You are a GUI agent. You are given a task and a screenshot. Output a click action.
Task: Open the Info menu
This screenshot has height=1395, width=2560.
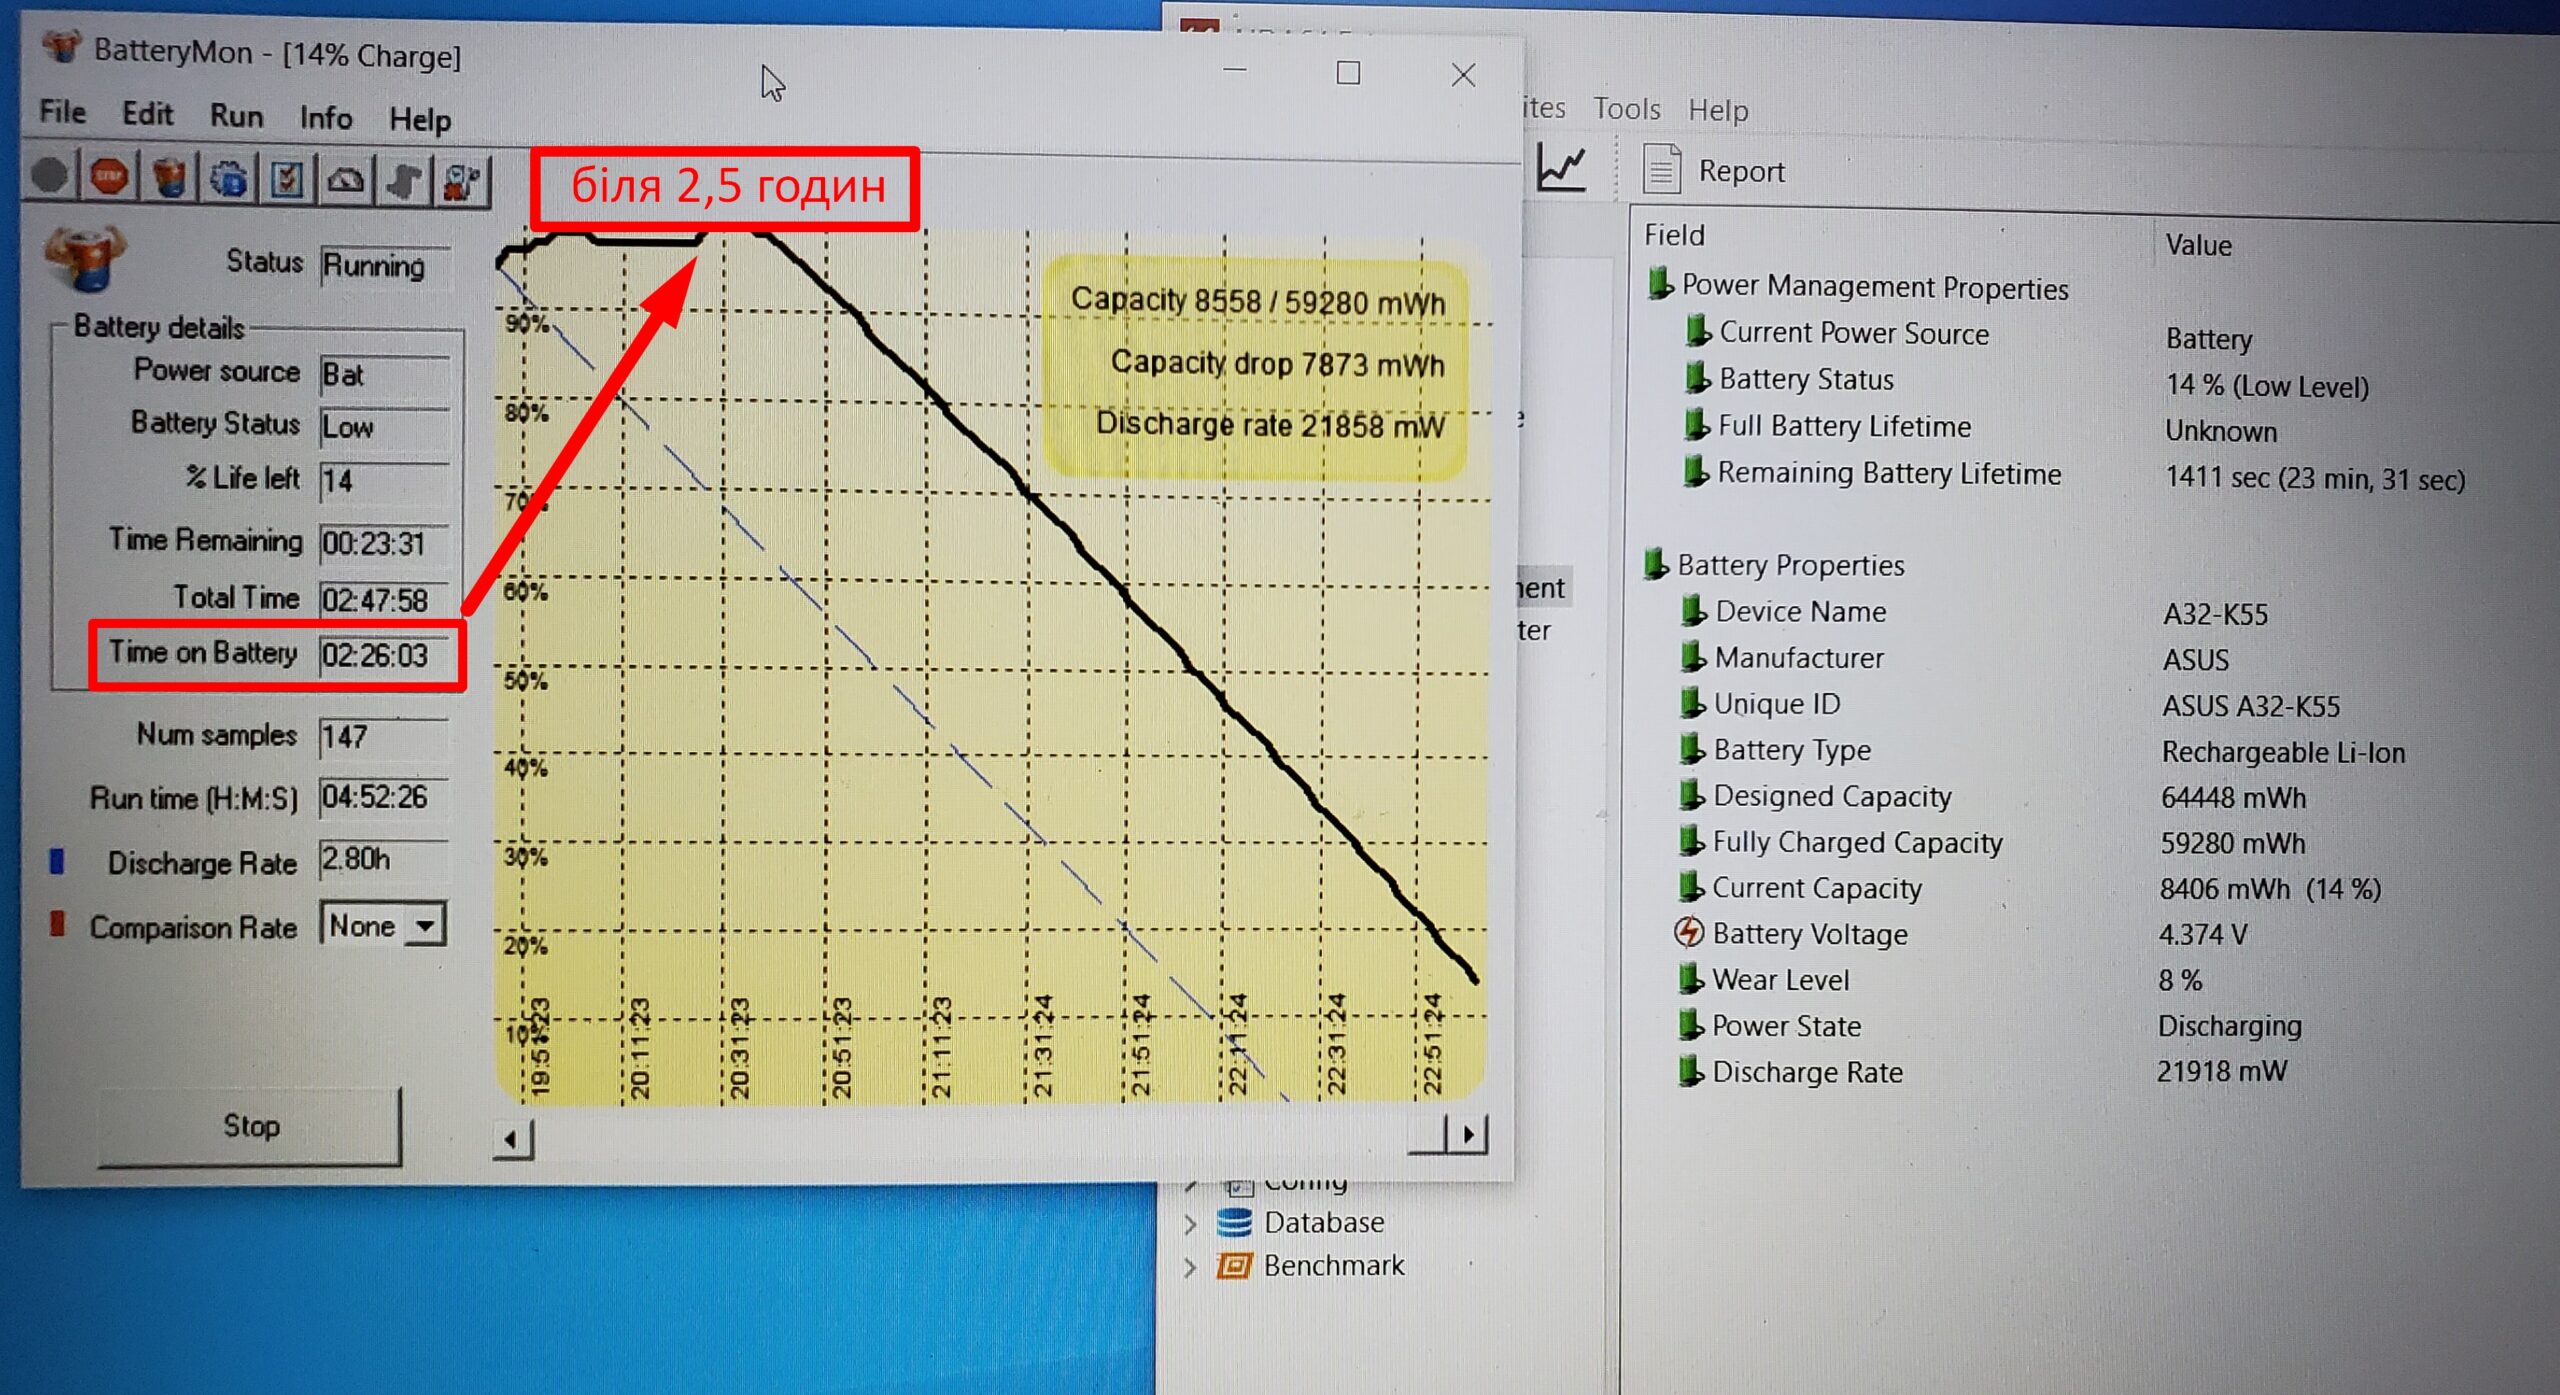pyautogui.click(x=325, y=118)
